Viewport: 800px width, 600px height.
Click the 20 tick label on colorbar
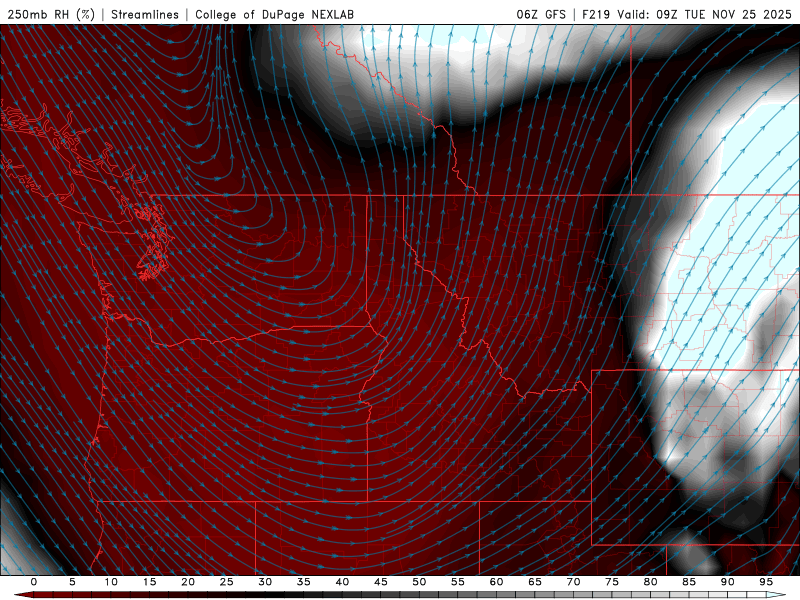pos(188,582)
